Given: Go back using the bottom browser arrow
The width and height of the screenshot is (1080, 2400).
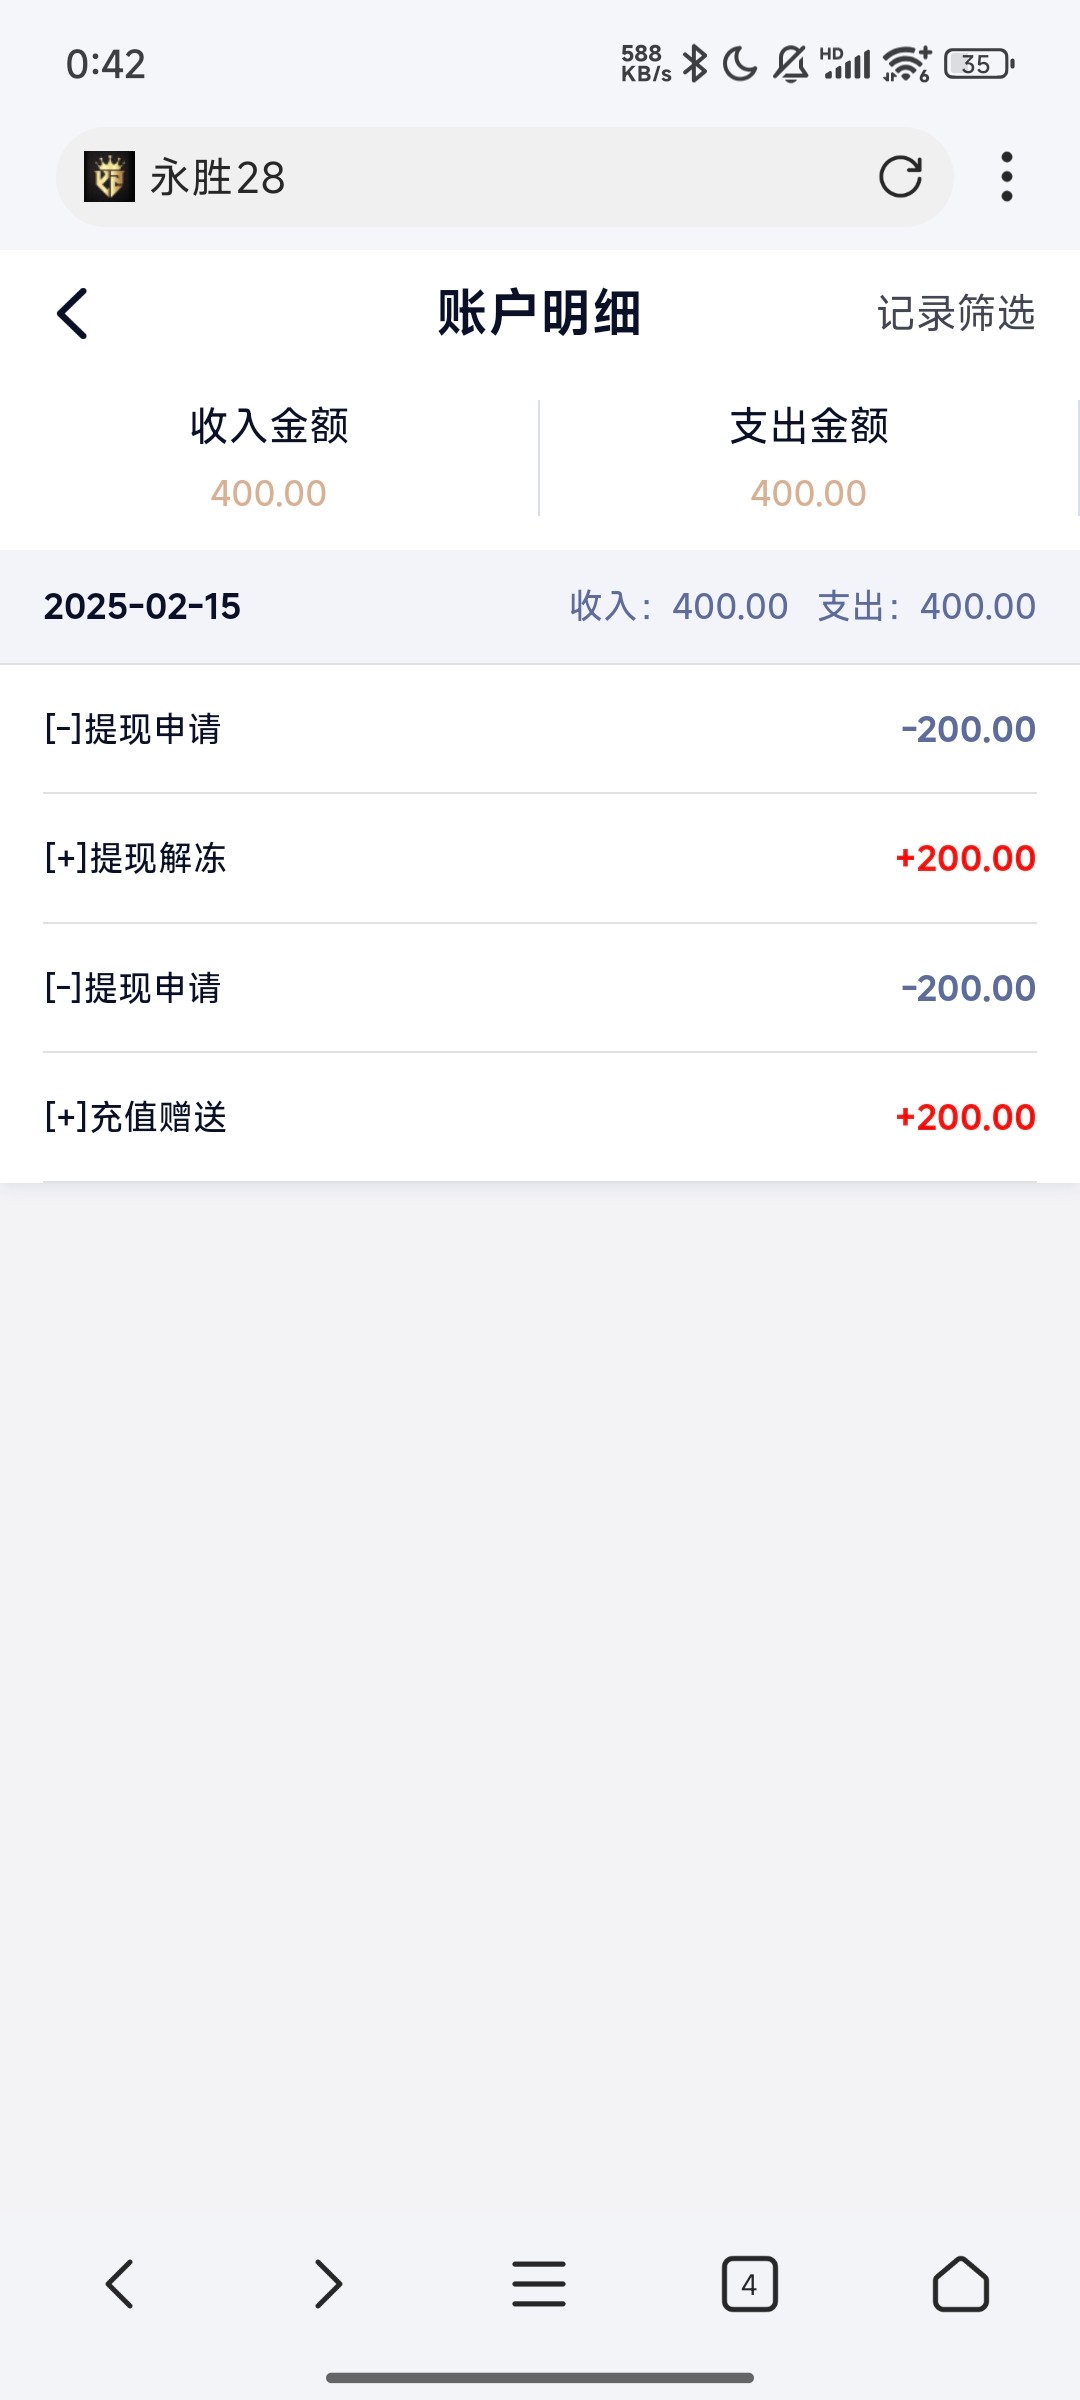Looking at the screenshot, I should click(x=120, y=2284).
